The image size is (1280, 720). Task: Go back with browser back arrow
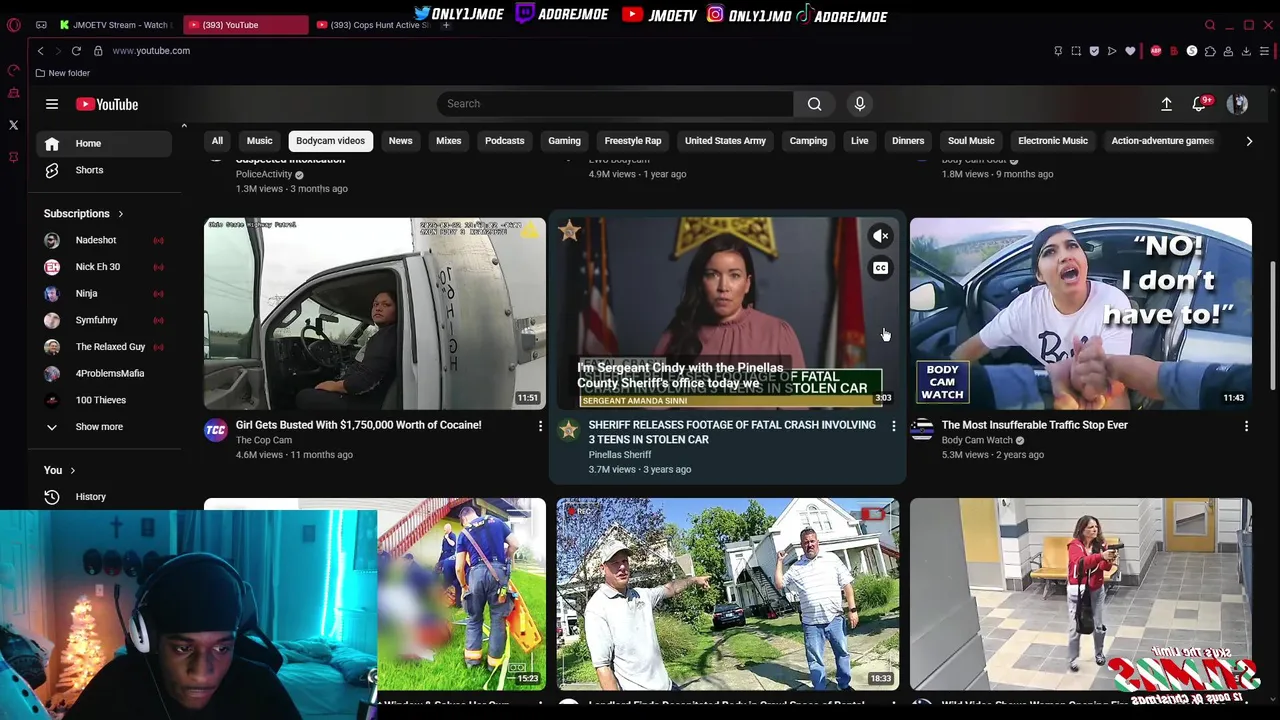point(40,51)
